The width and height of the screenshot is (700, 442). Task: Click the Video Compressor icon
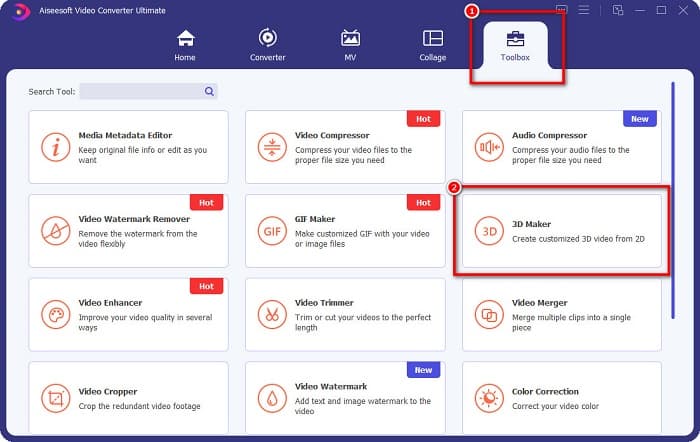point(272,147)
